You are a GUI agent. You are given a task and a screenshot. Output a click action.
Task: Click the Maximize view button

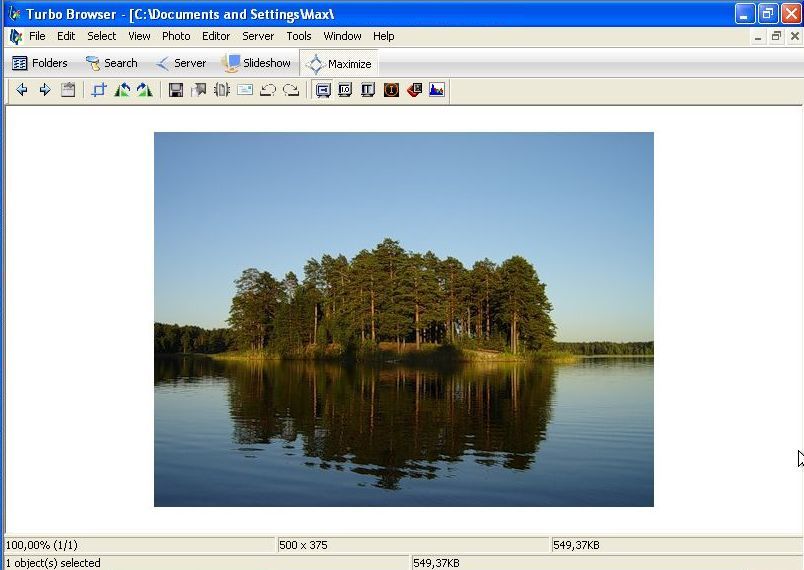[x=339, y=64]
